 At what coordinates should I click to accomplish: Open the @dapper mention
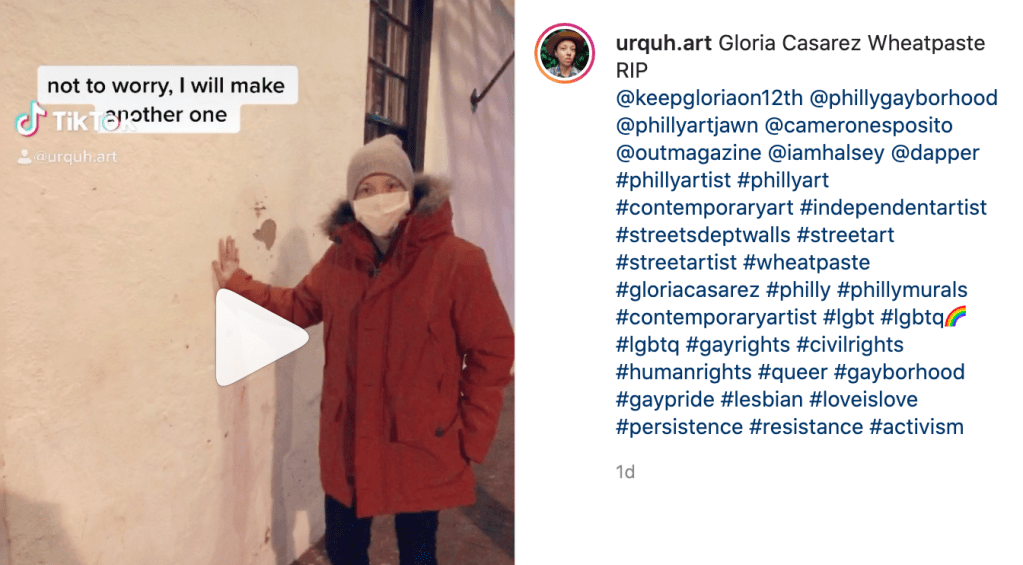(935, 153)
